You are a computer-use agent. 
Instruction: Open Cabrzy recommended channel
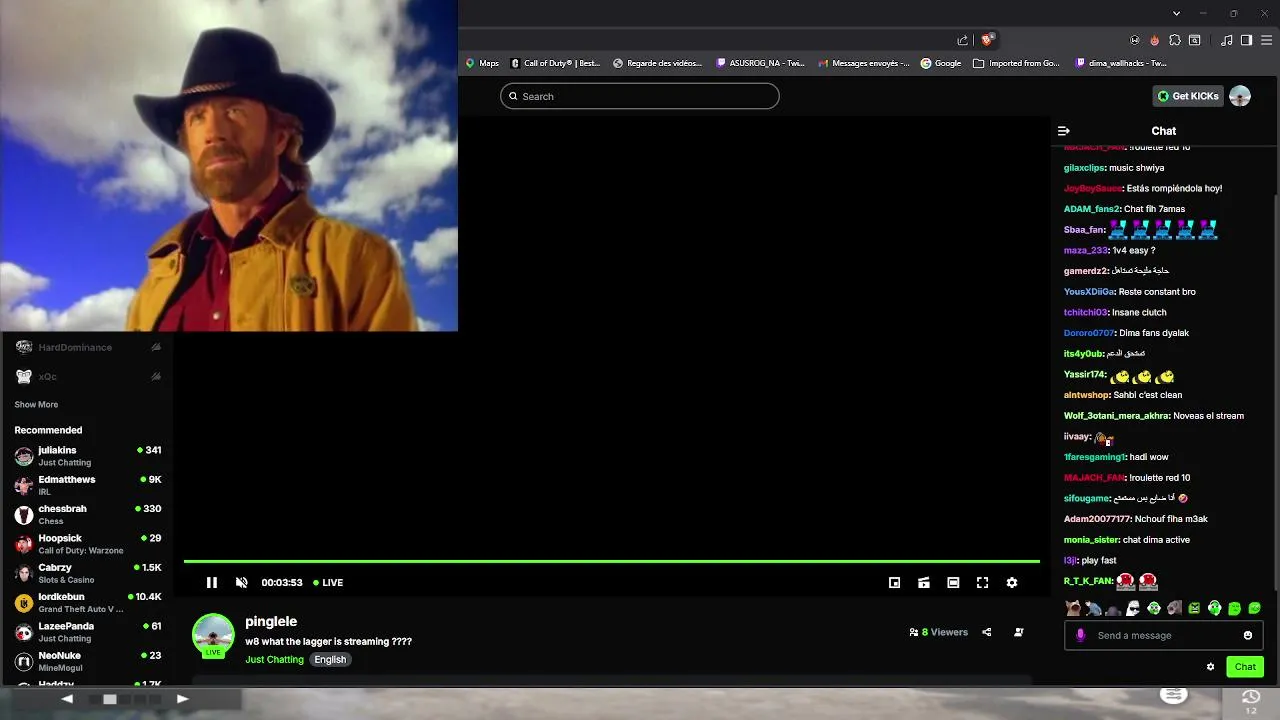point(88,573)
